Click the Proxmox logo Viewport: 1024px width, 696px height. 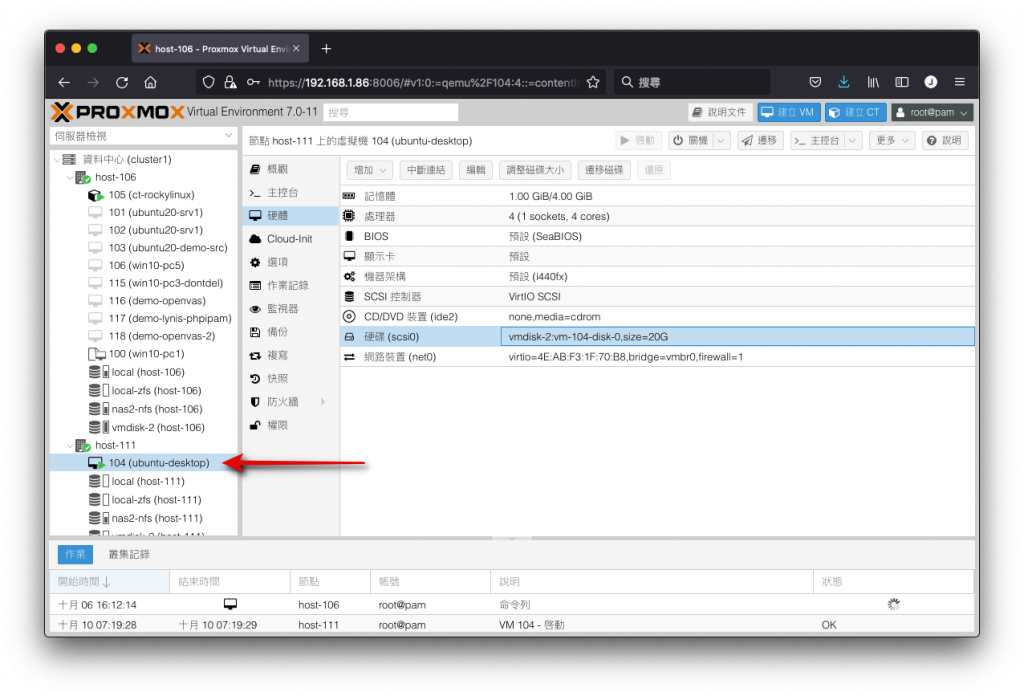118,112
